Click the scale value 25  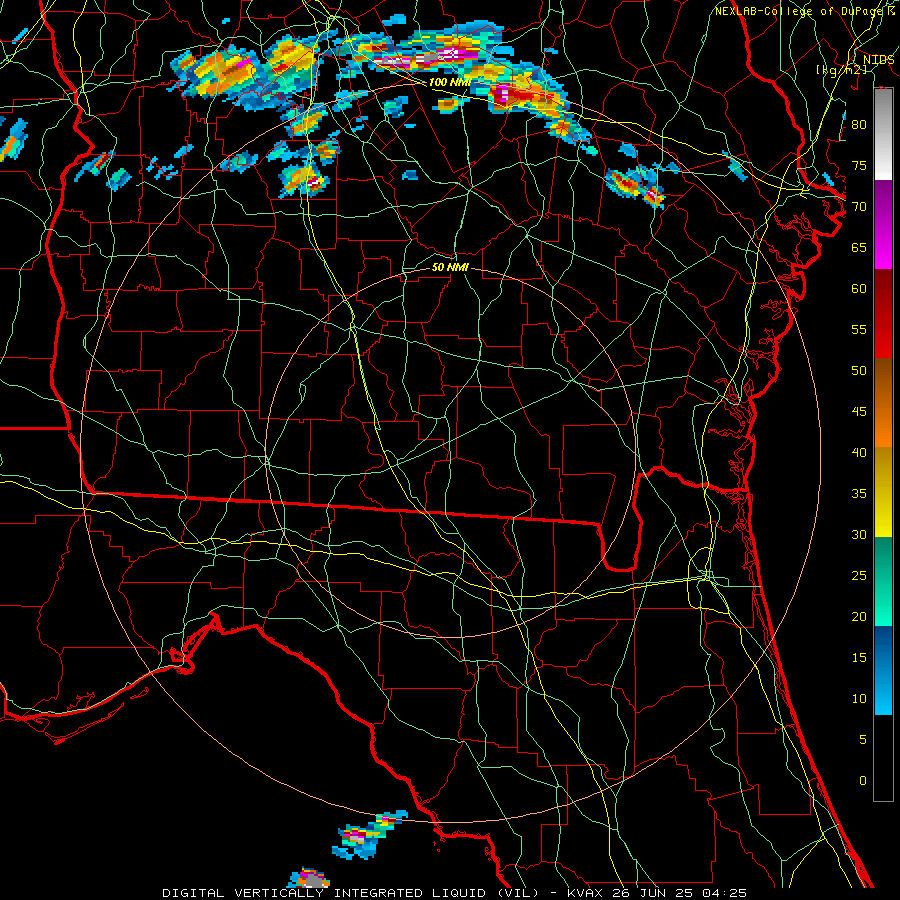(x=859, y=576)
